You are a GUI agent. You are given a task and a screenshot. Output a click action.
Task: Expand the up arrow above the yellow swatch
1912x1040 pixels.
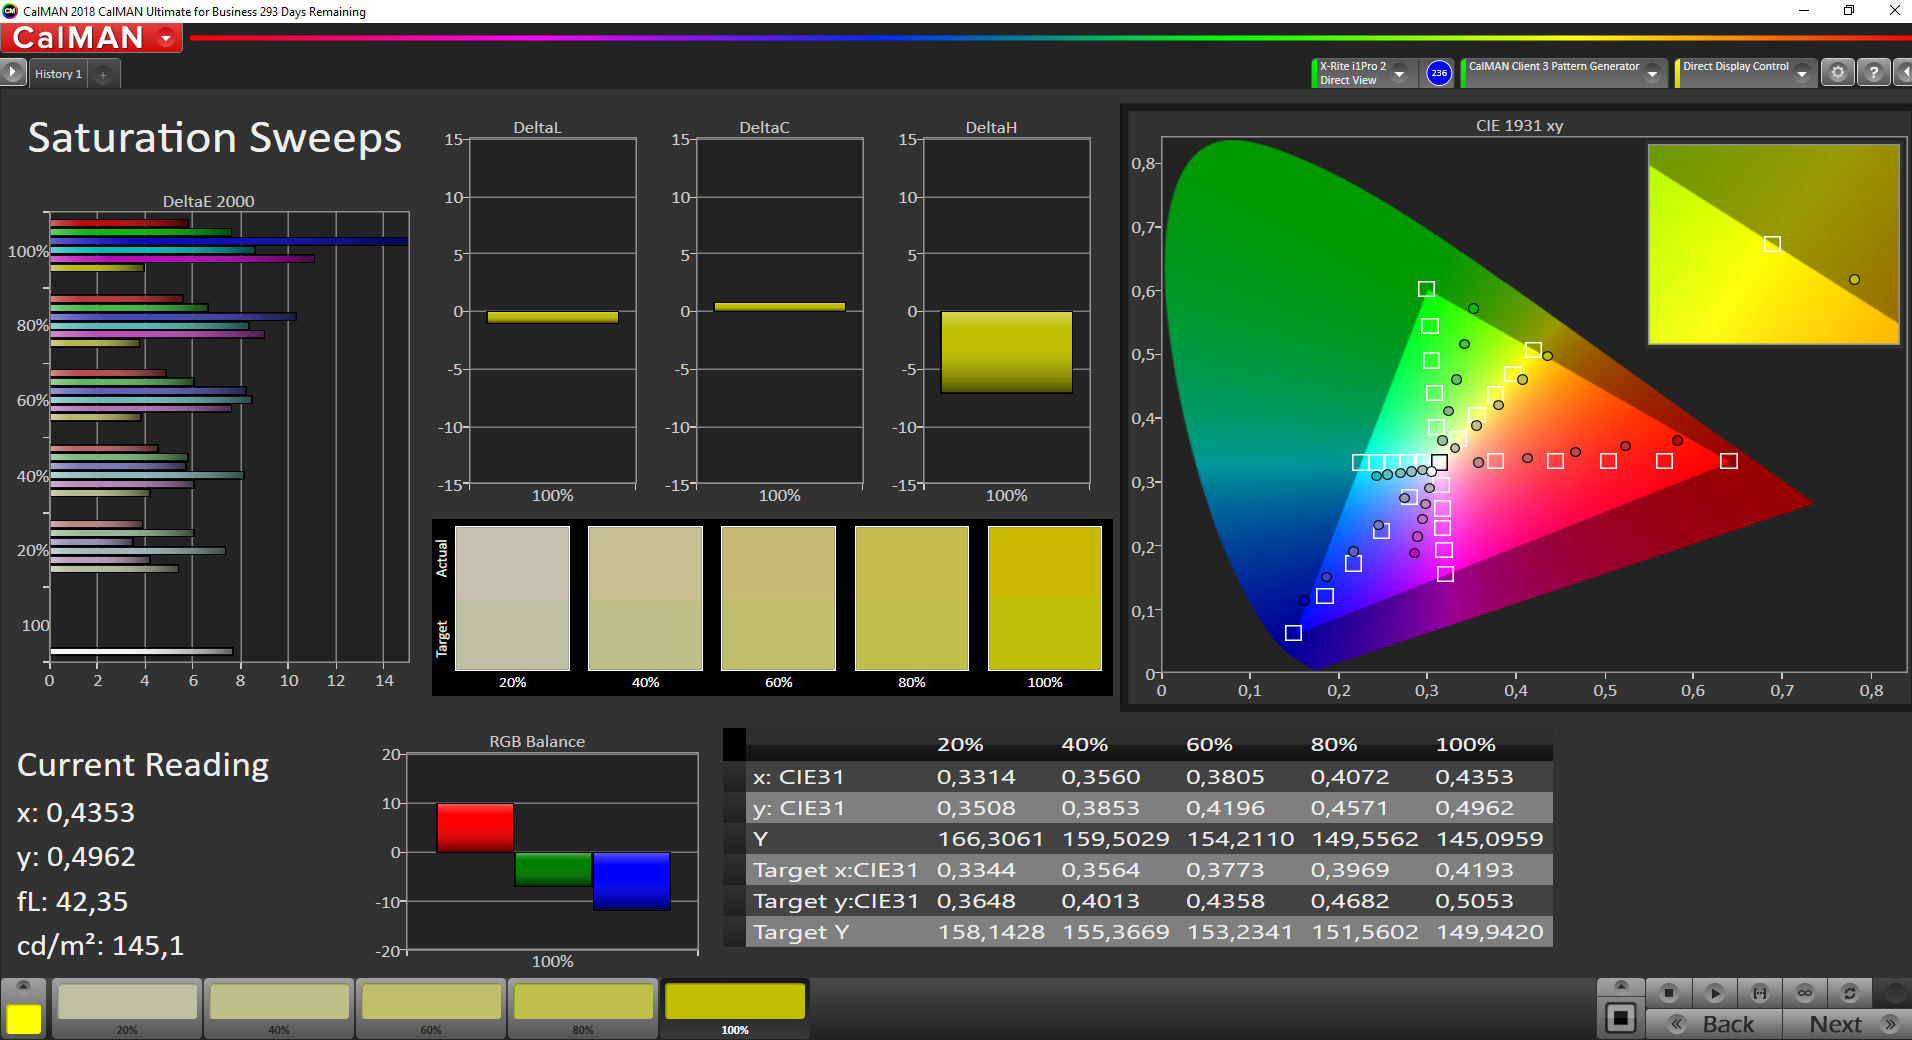(x=24, y=987)
